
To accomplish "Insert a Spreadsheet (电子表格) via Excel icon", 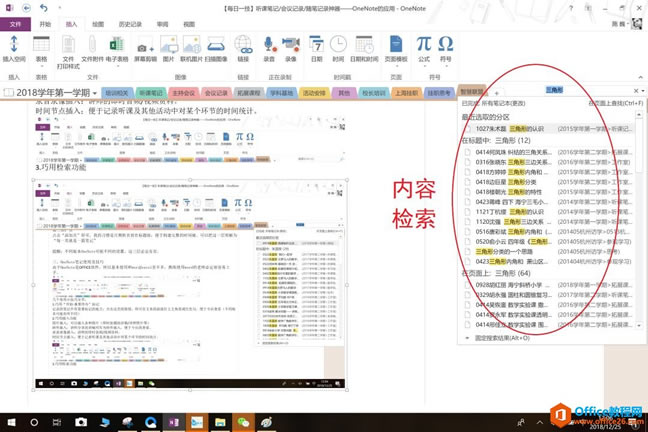I will [x=117, y=49].
